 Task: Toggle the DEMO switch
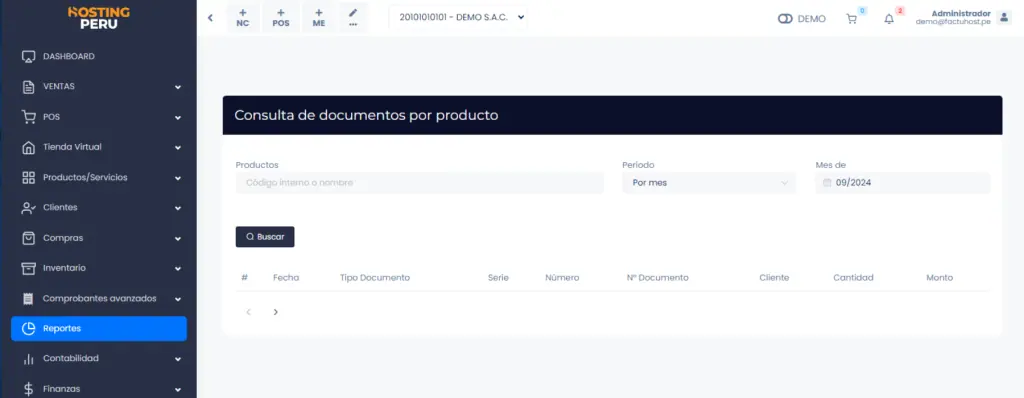click(x=785, y=19)
